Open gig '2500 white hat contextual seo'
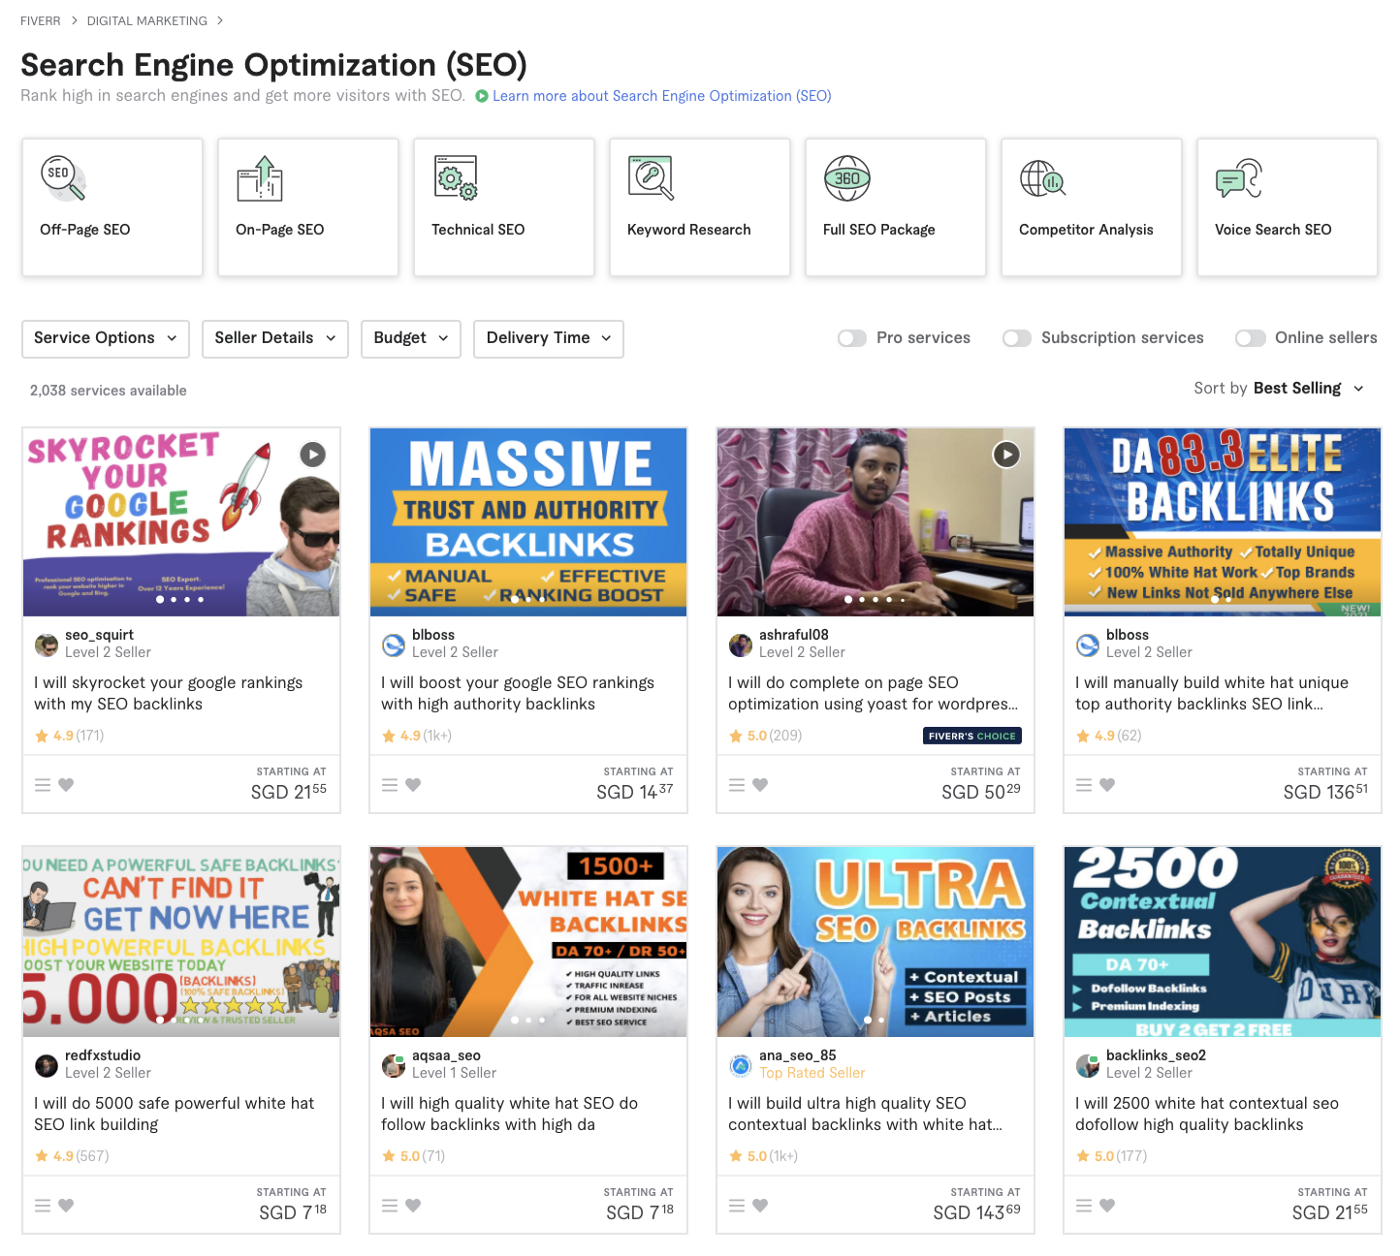The height and width of the screenshot is (1256, 1400). pyautogui.click(x=1207, y=1114)
